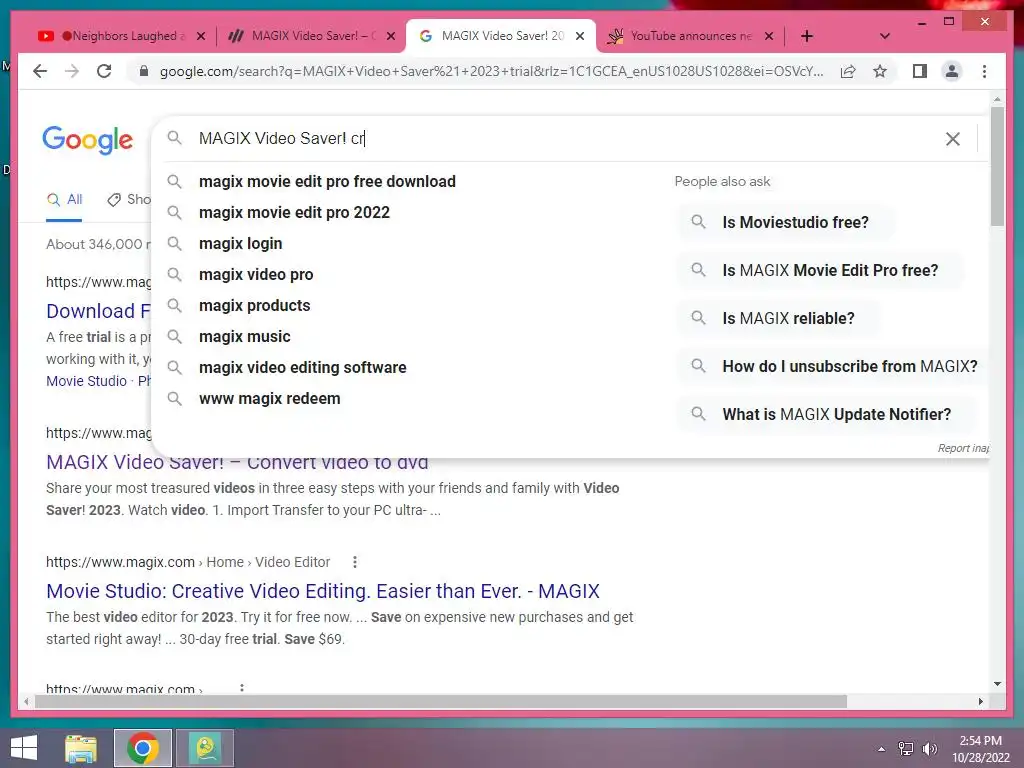Open 'What is MAGIX Update Notifier?'
Screen dimensions: 1024x768
tap(827, 414)
